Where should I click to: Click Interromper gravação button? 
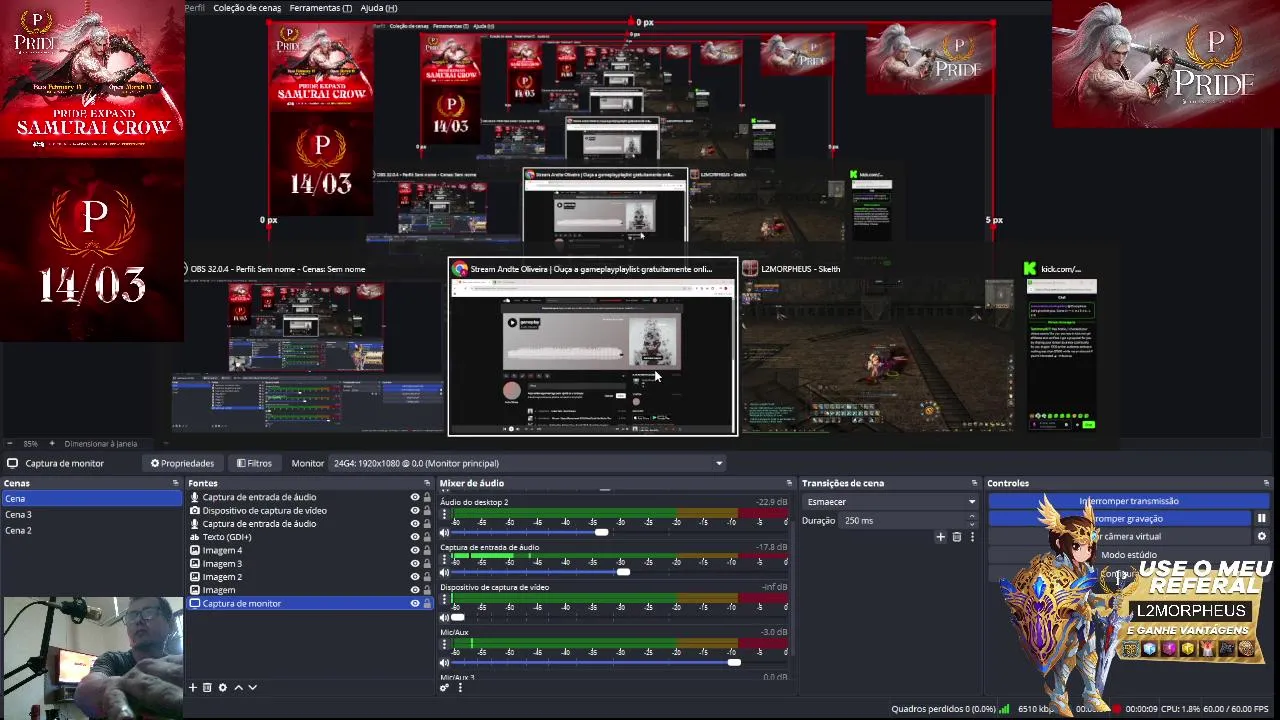pyautogui.click(x=1120, y=518)
